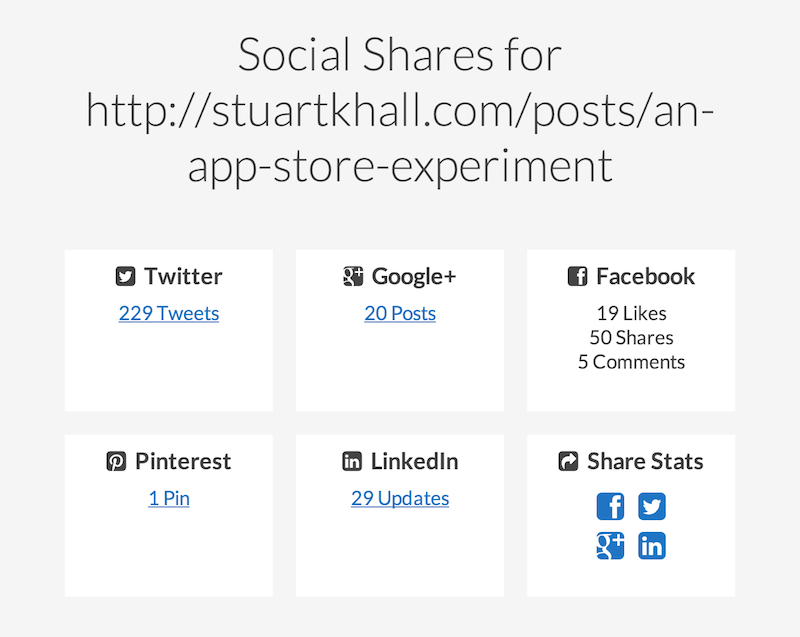Share via the Google+ button in Share Stats
The height and width of the screenshot is (637, 800).
(610, 546)
